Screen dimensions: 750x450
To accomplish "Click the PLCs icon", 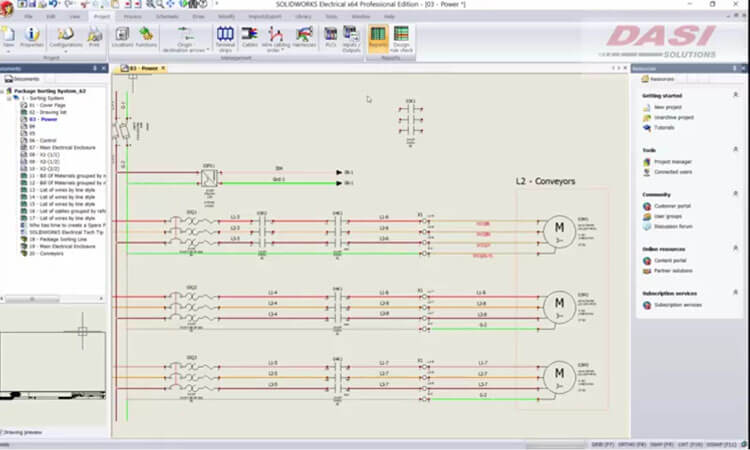I will click(333, 37).
